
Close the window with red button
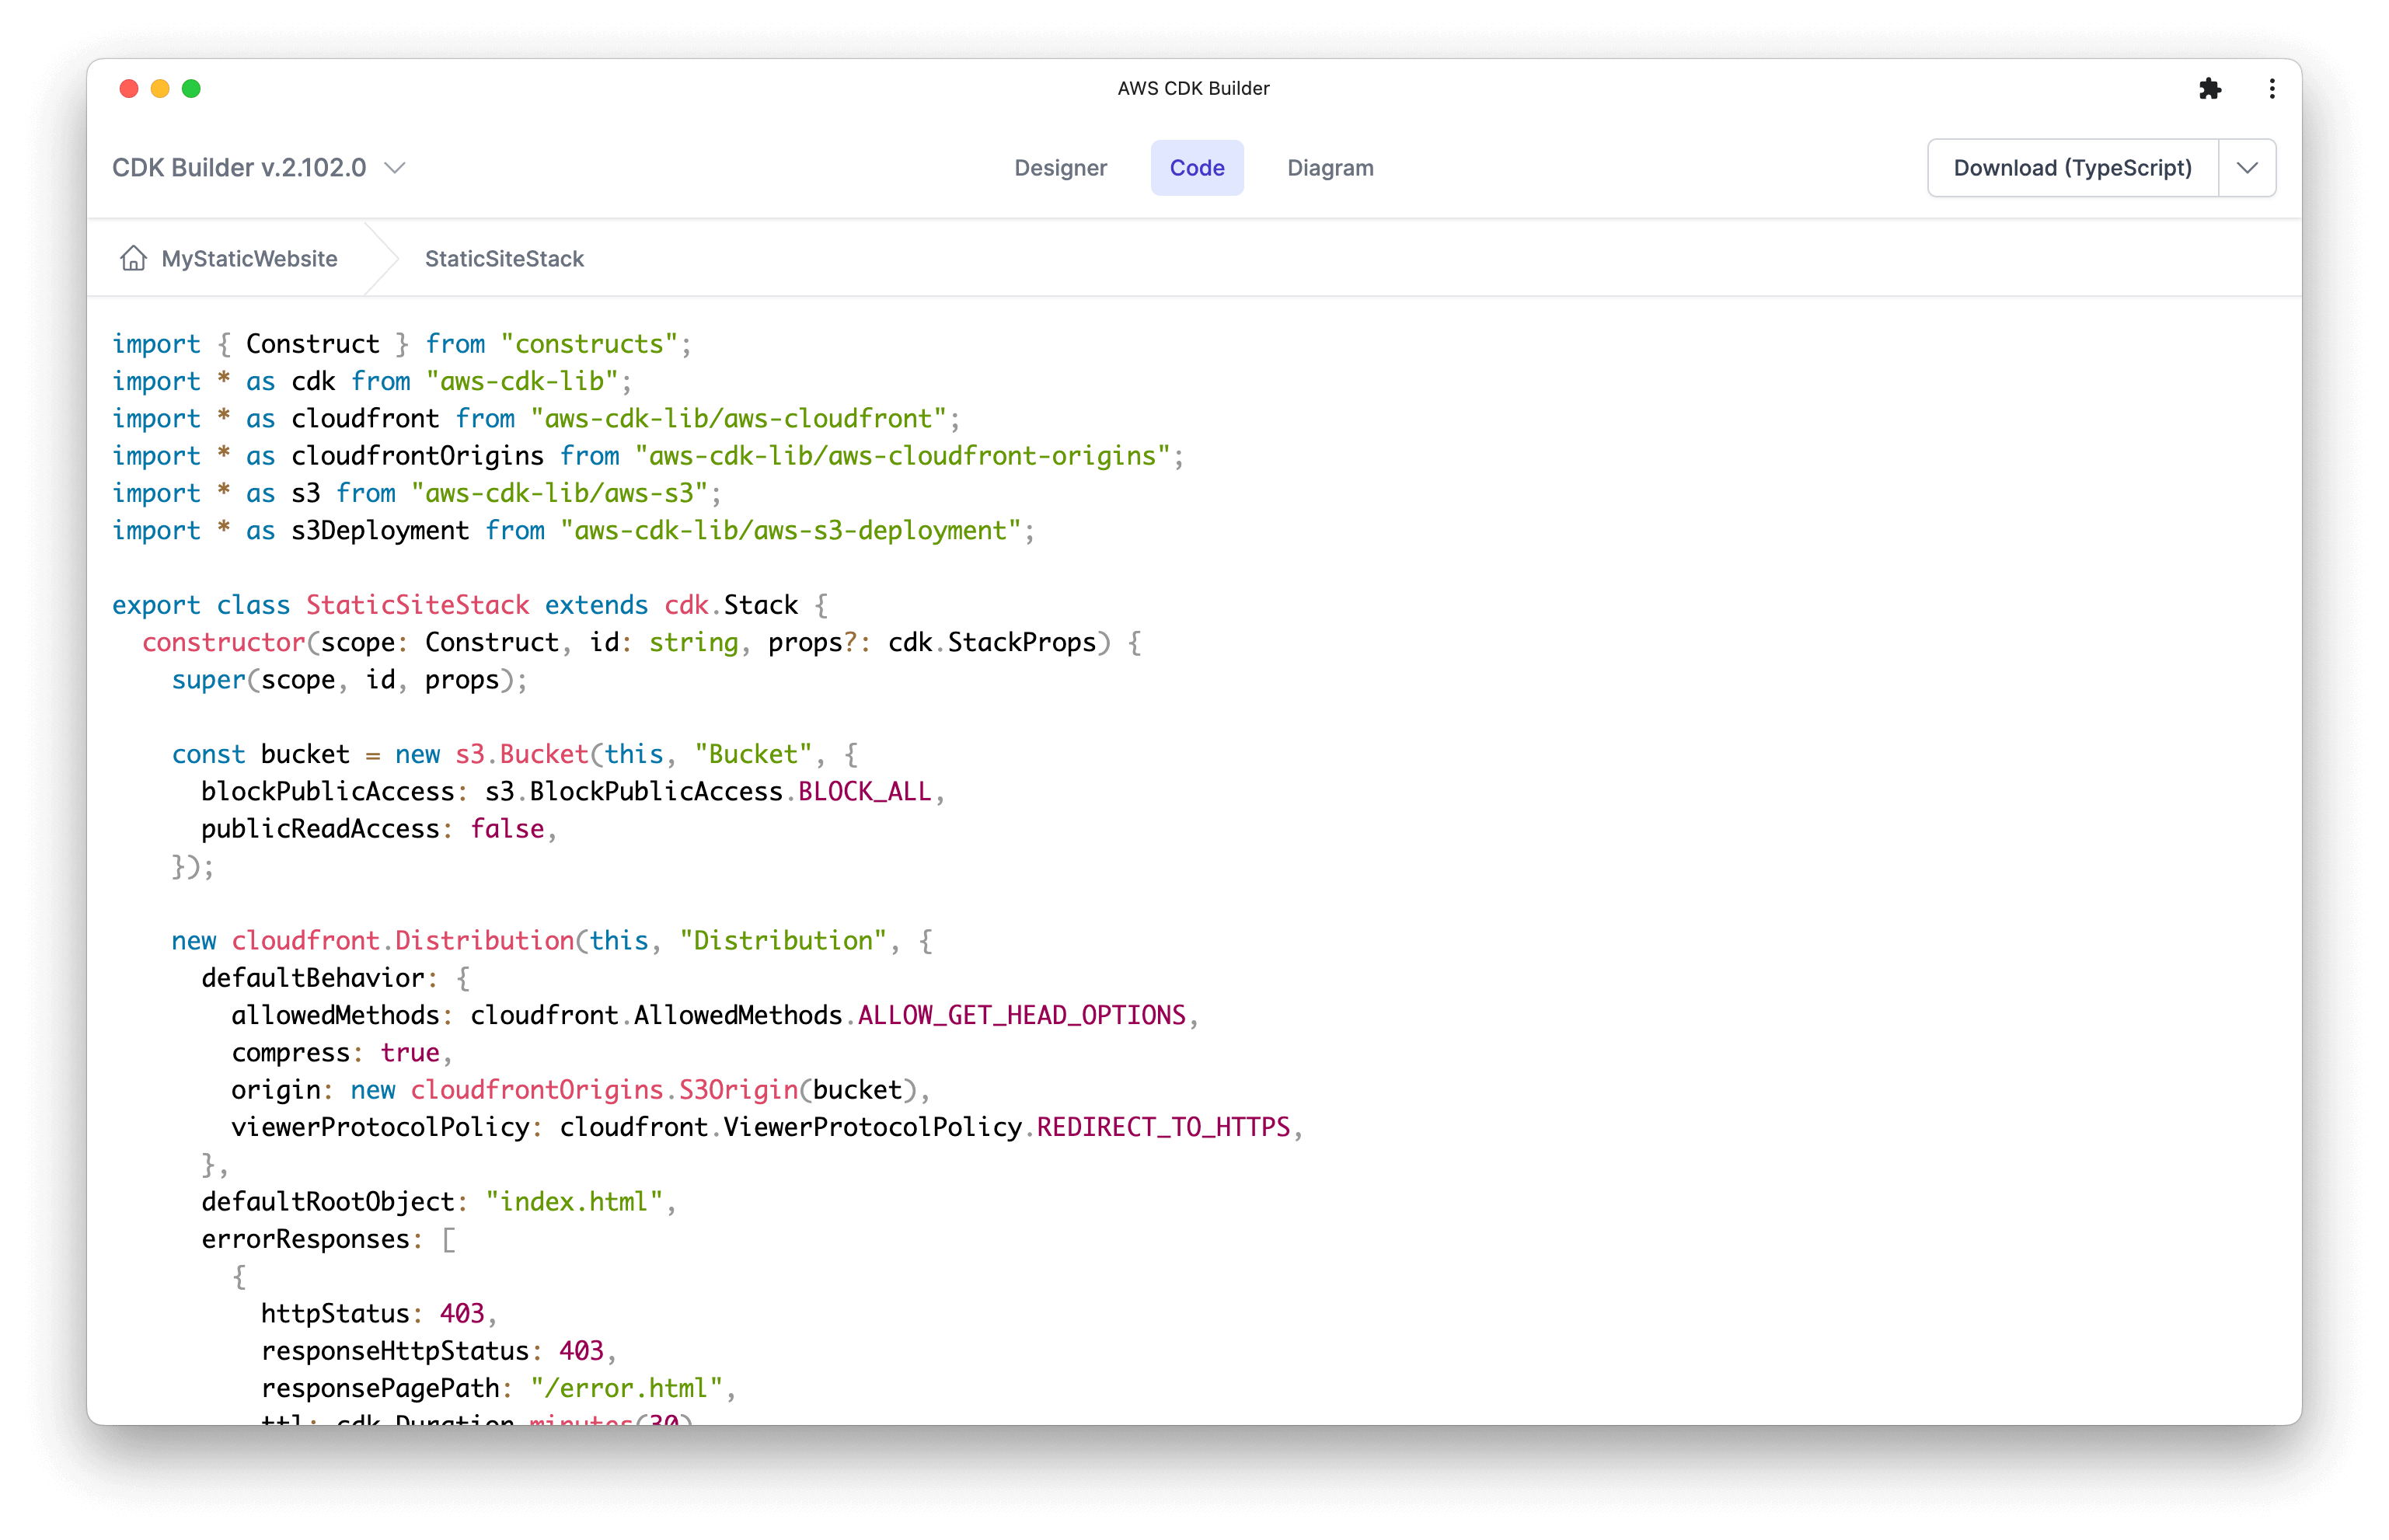pos(129,89)
